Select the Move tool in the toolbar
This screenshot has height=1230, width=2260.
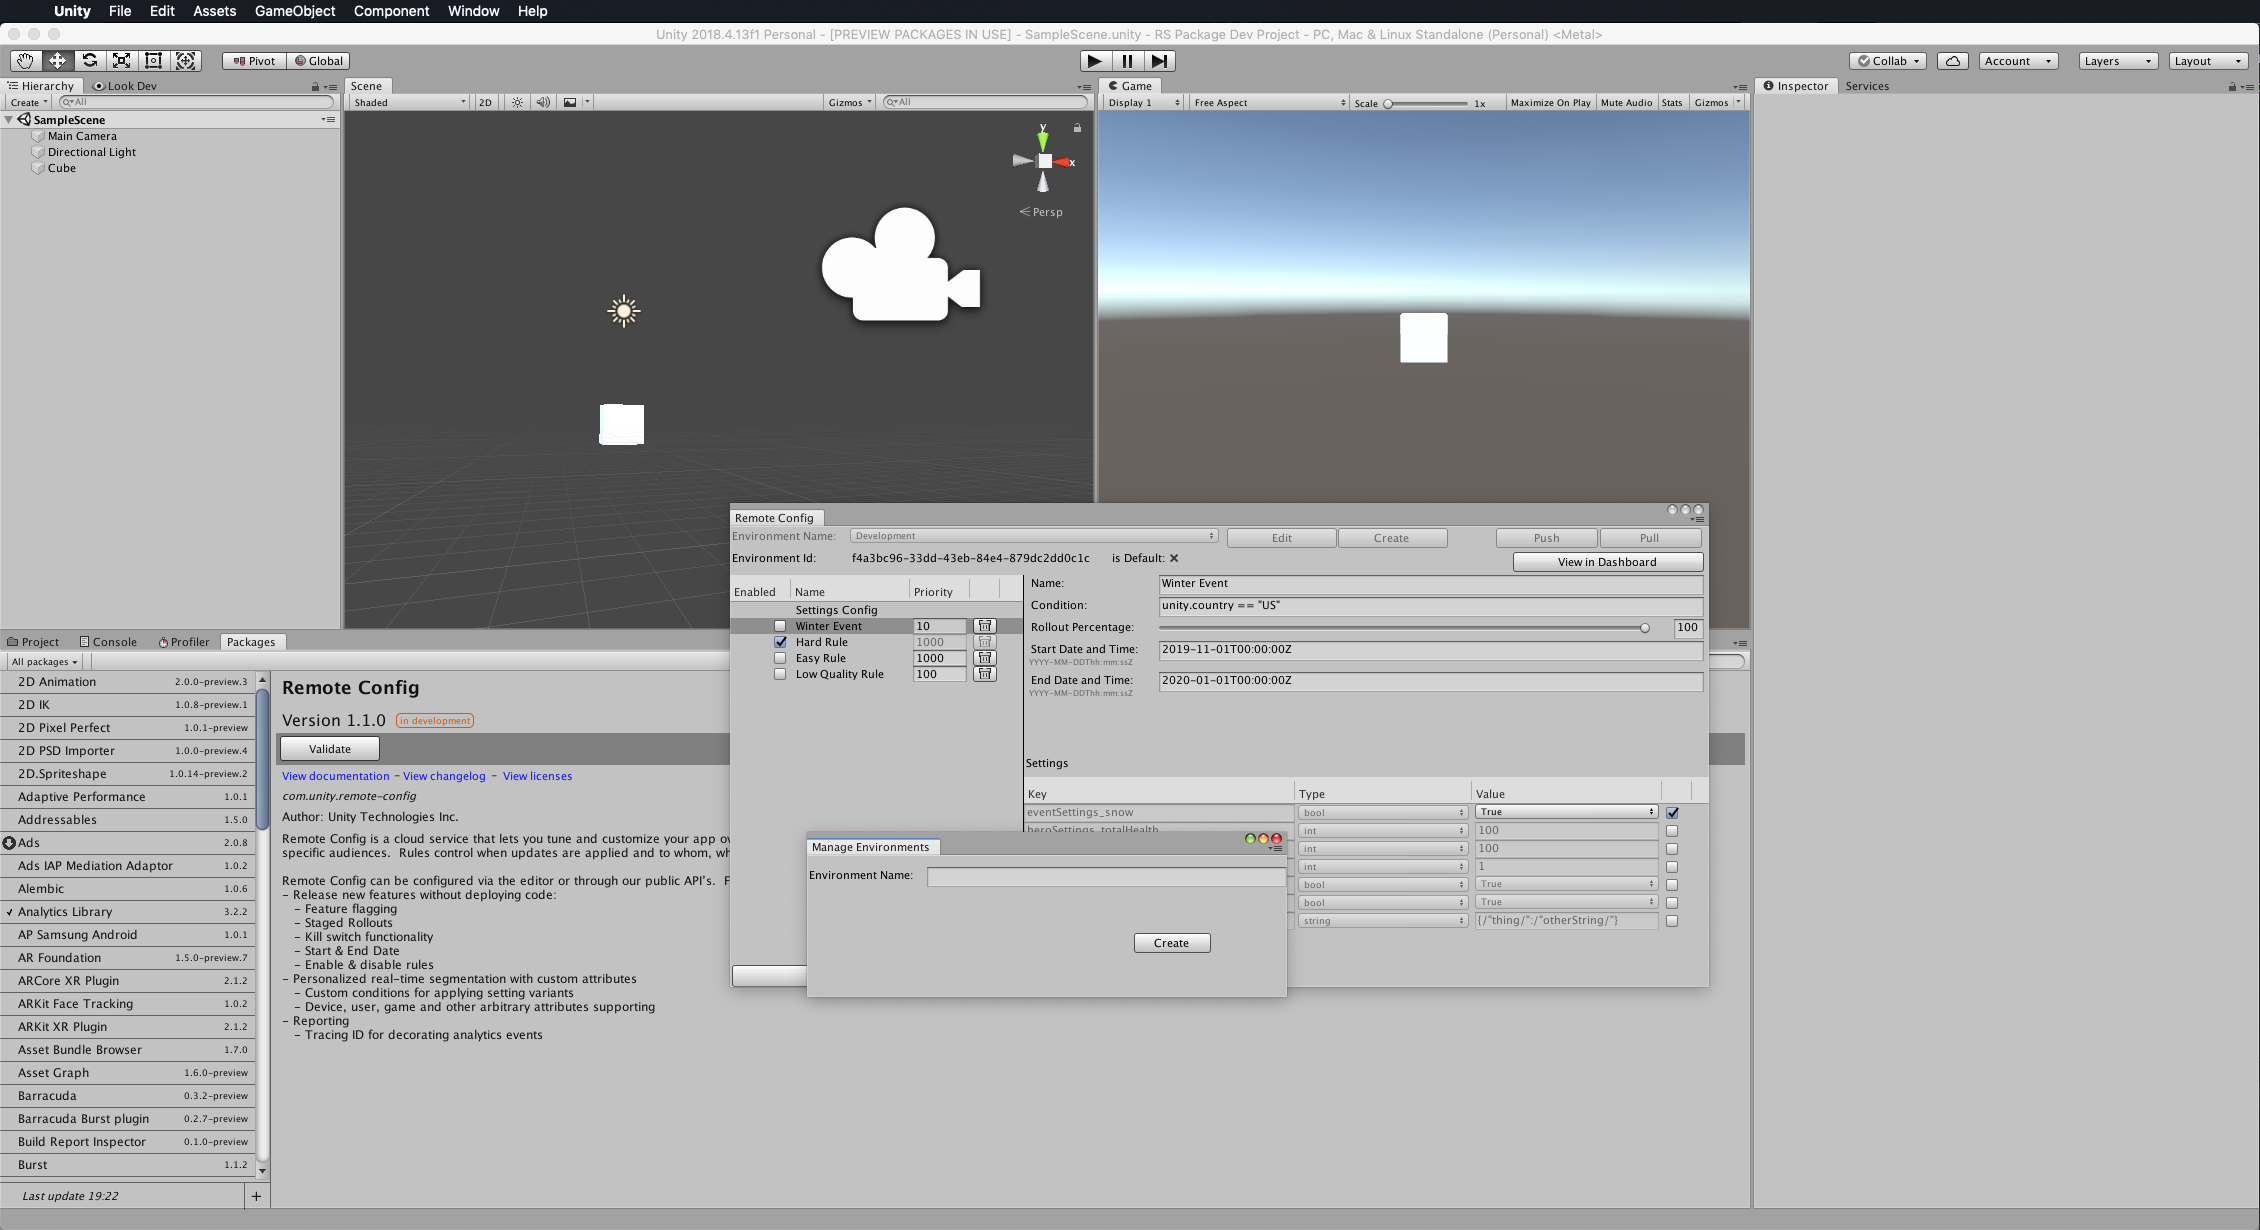57,60
